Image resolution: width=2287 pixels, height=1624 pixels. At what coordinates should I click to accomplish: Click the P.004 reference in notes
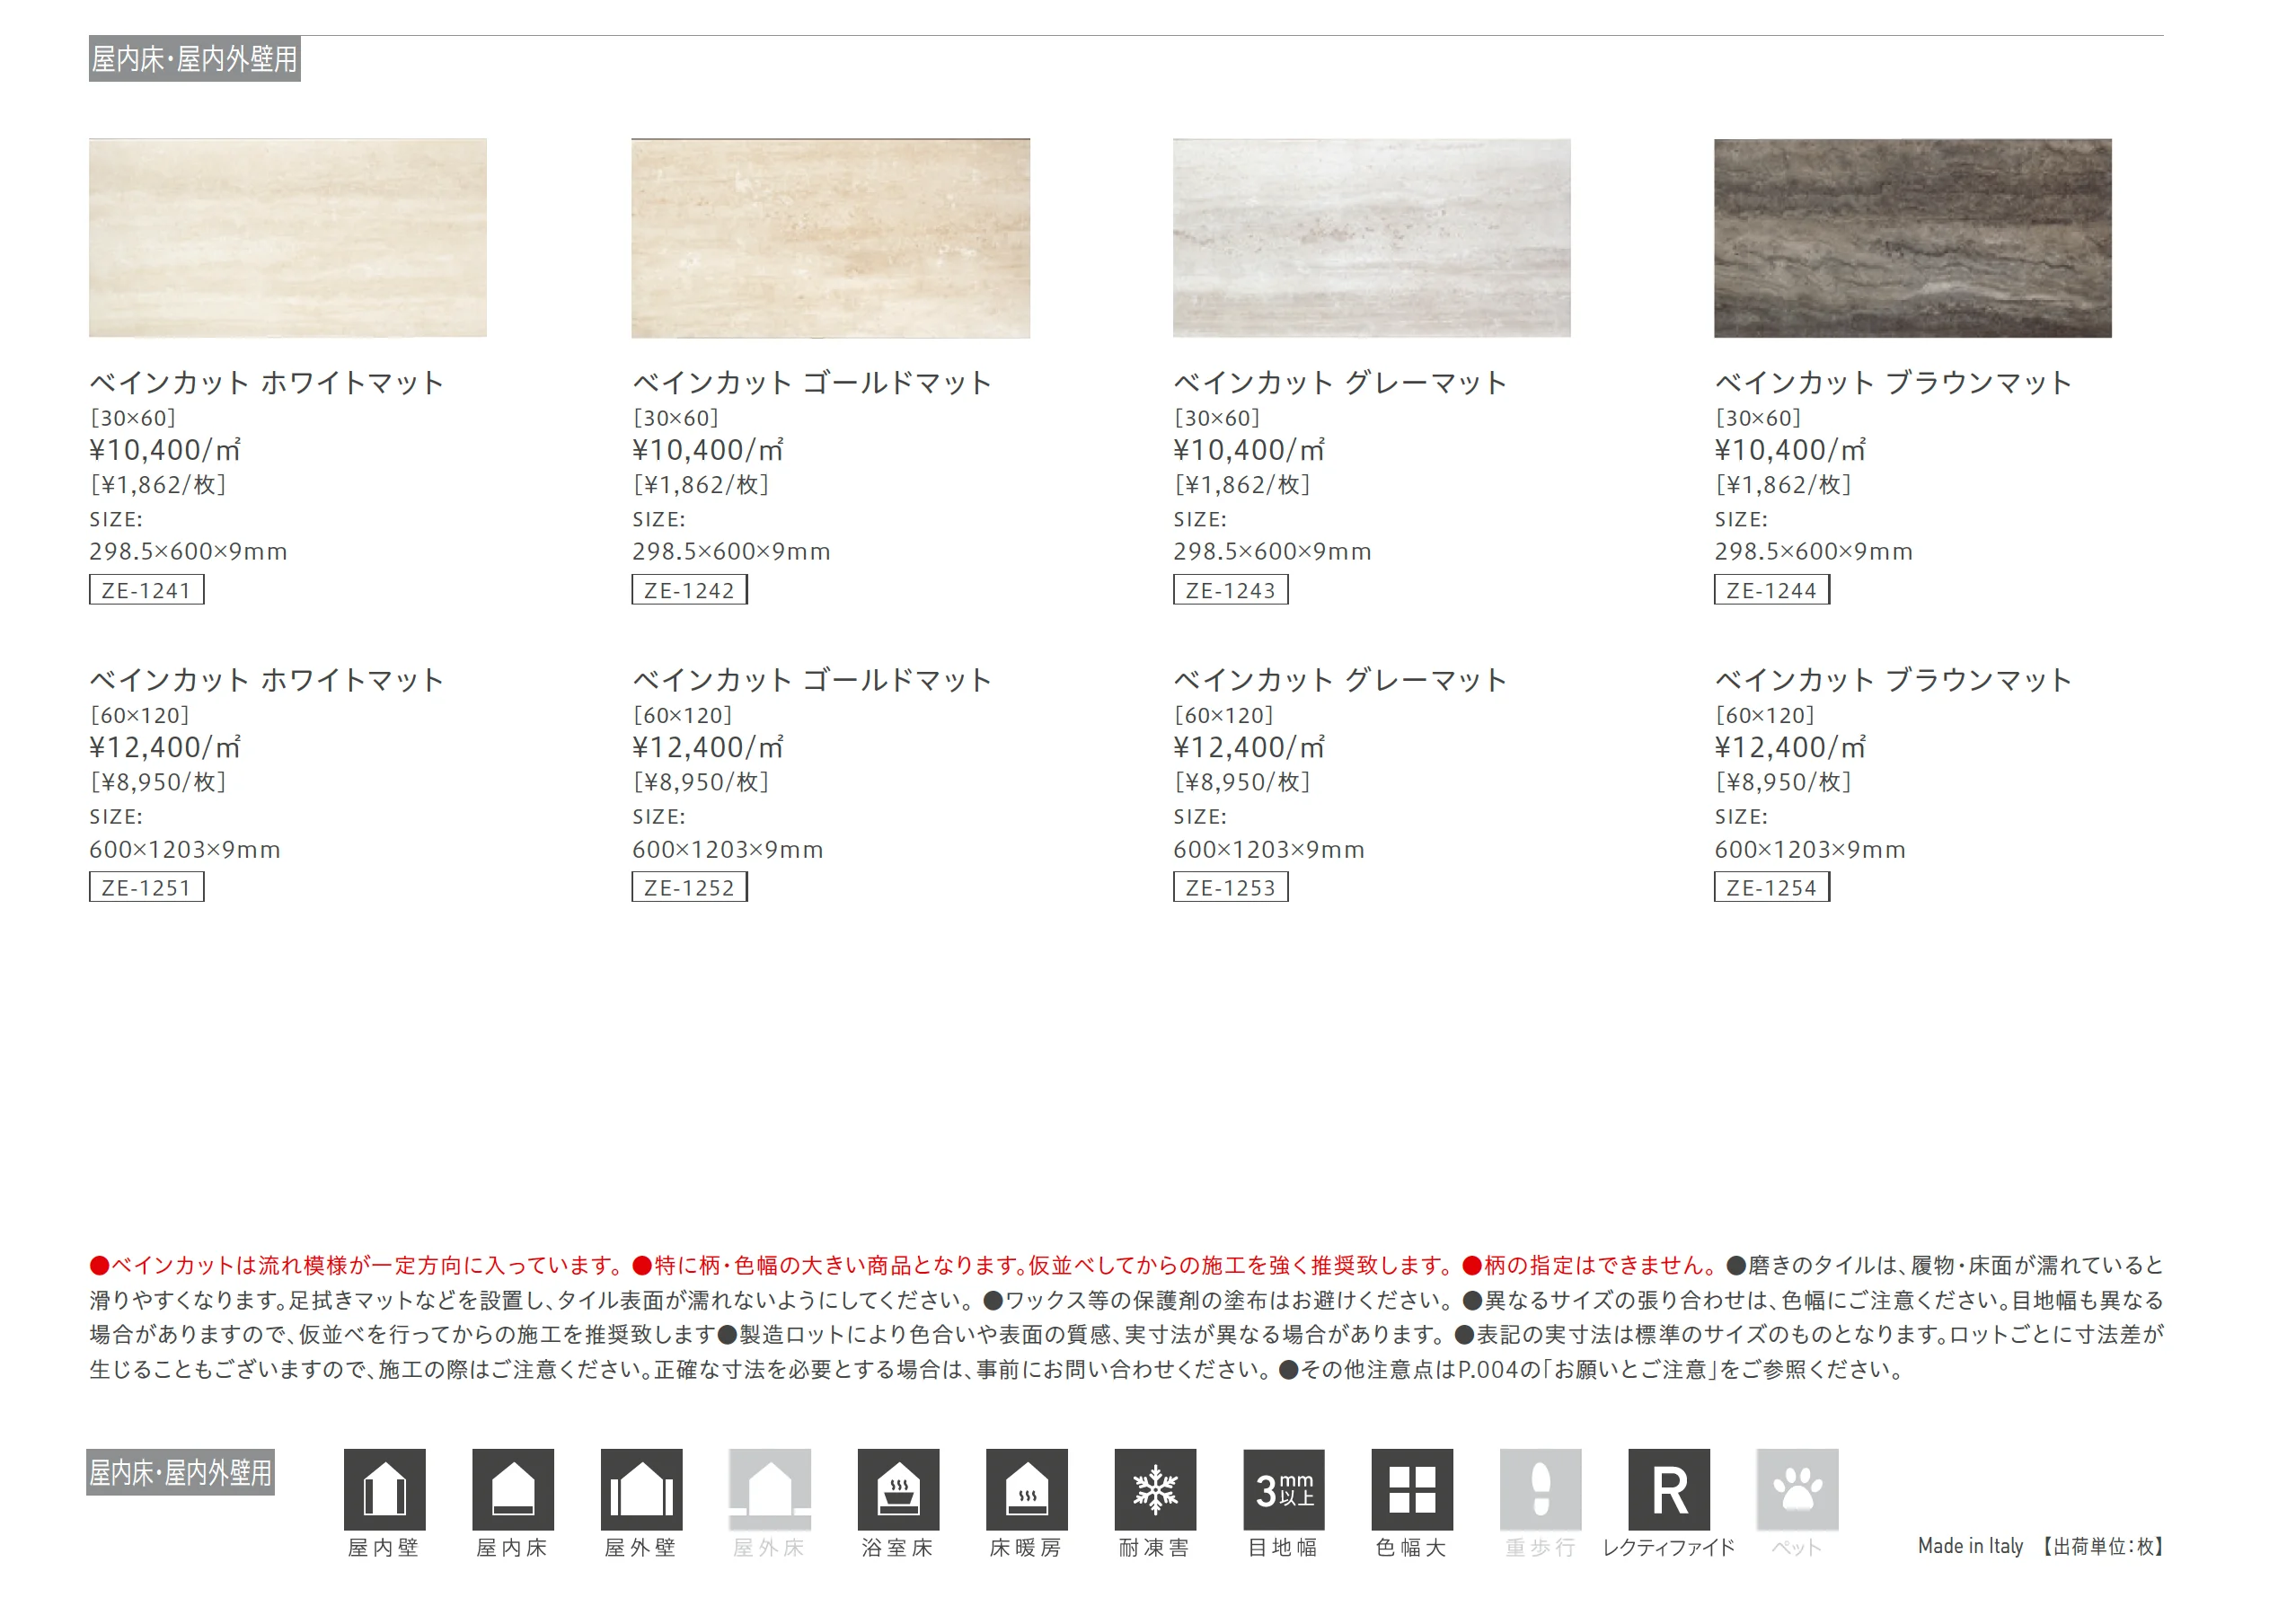point(1488,1369)
